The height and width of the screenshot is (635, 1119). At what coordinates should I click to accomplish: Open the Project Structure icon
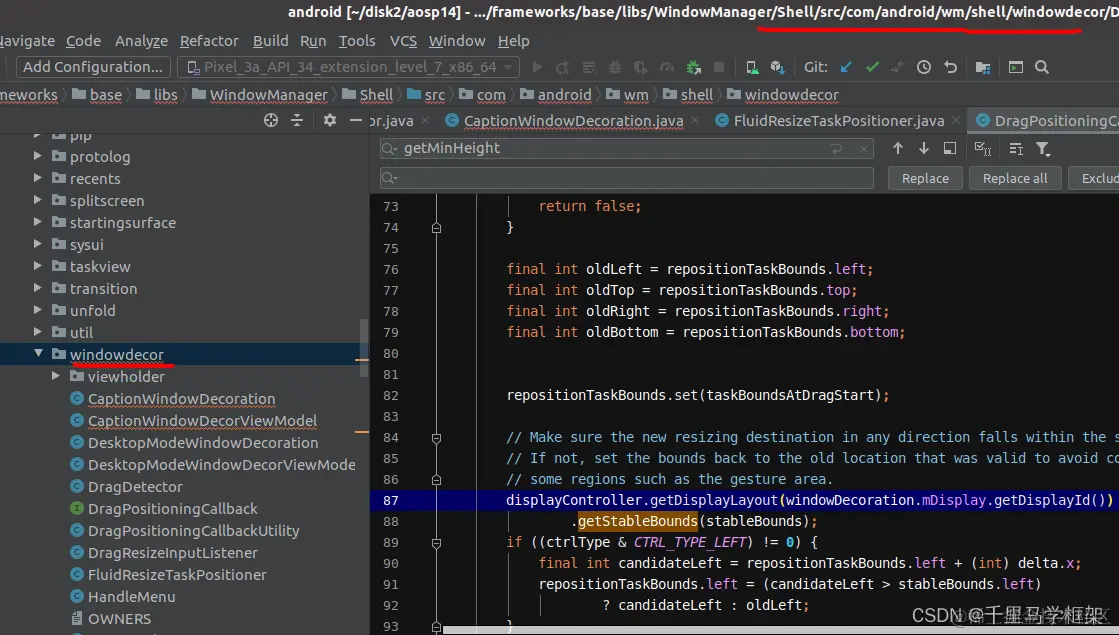pyautogui.click(x=983, y=67)
